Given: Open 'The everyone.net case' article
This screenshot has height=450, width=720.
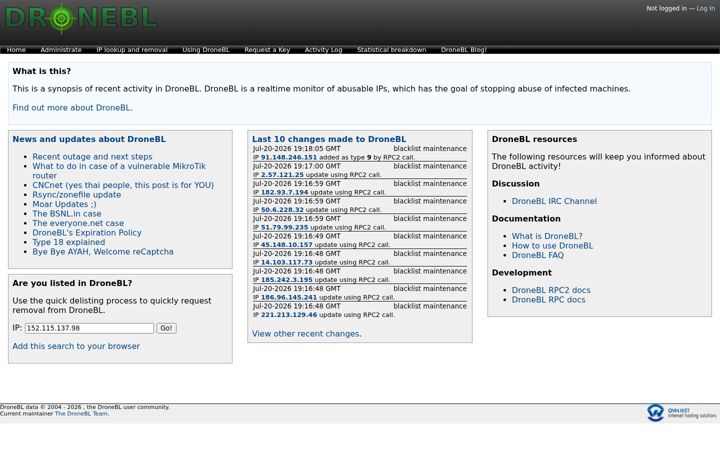Looking at the screenshot, I should tap(78, 223).
